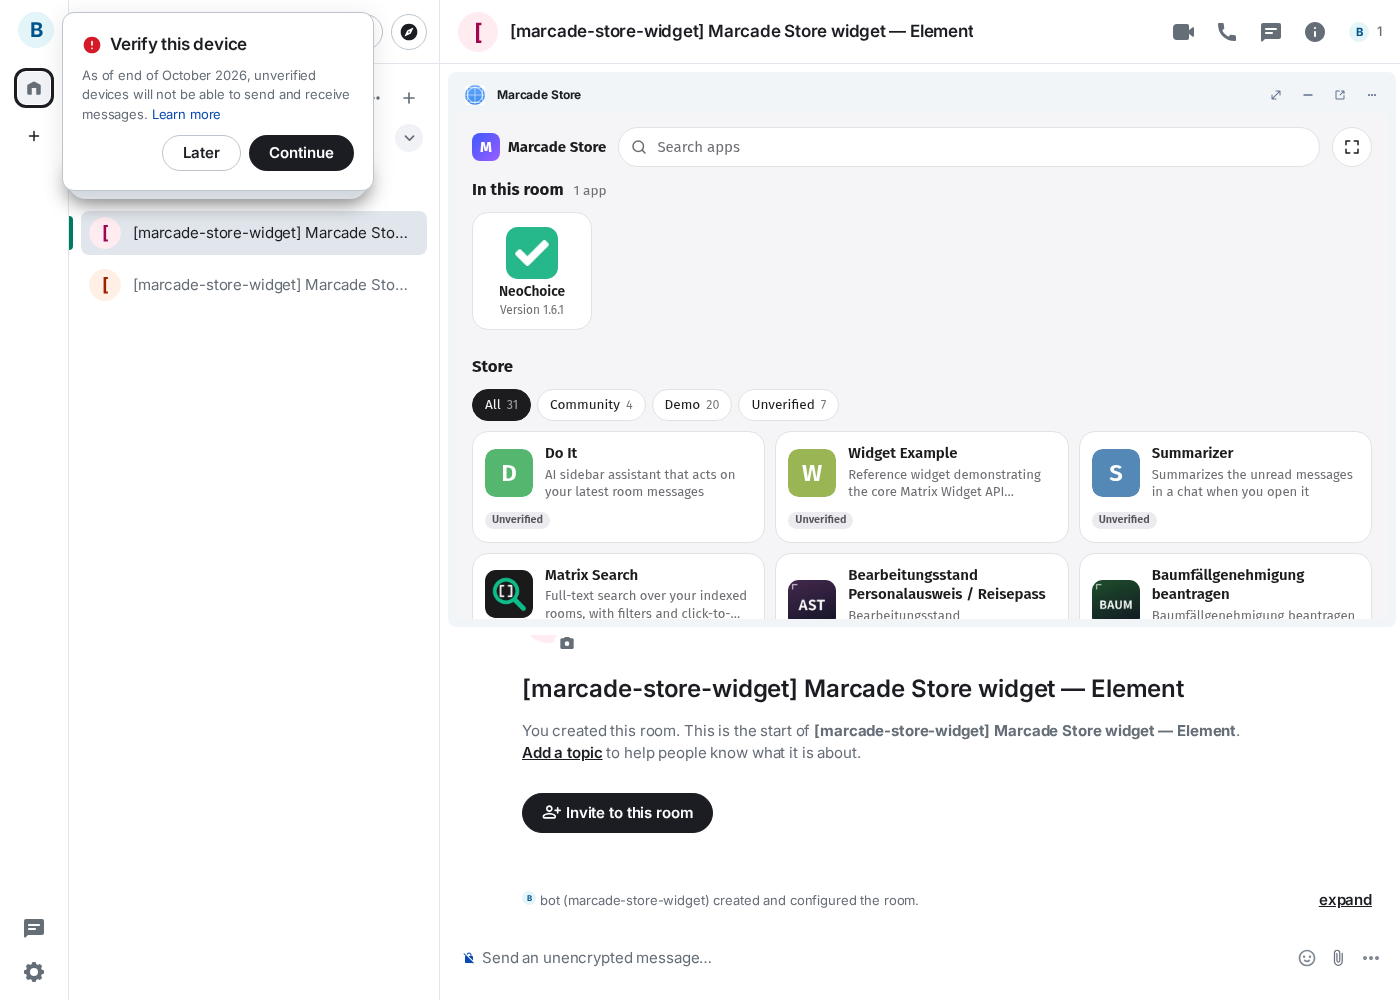Select the Unverified filter tab
Viewport: 1400px width, 1000px height.
tap(789, 405)
